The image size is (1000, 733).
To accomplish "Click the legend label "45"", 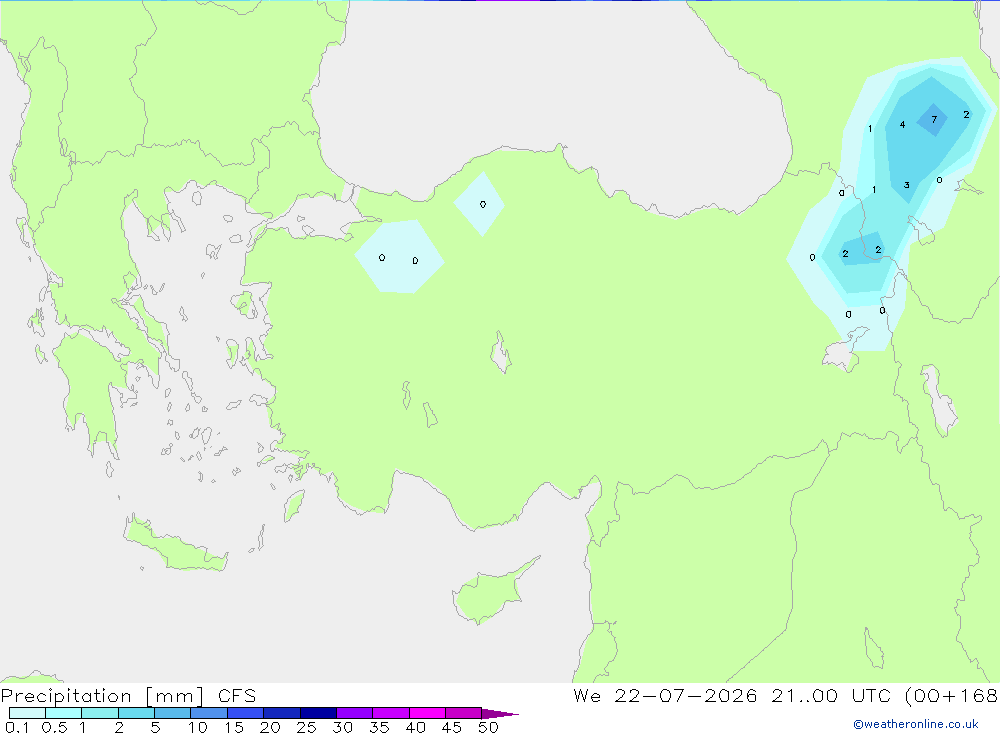I will click(x=452, y=727).
